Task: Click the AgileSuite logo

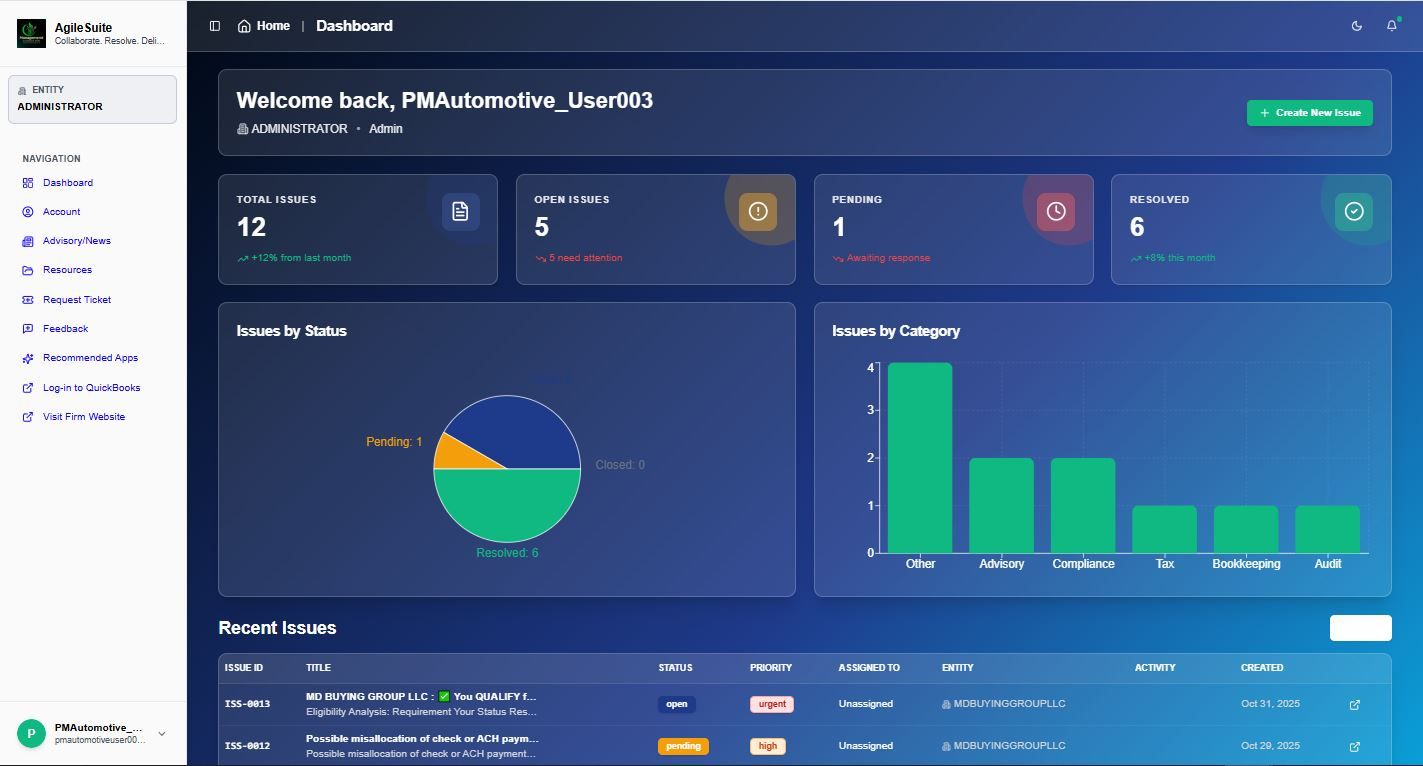Action: tap(31, 33)
